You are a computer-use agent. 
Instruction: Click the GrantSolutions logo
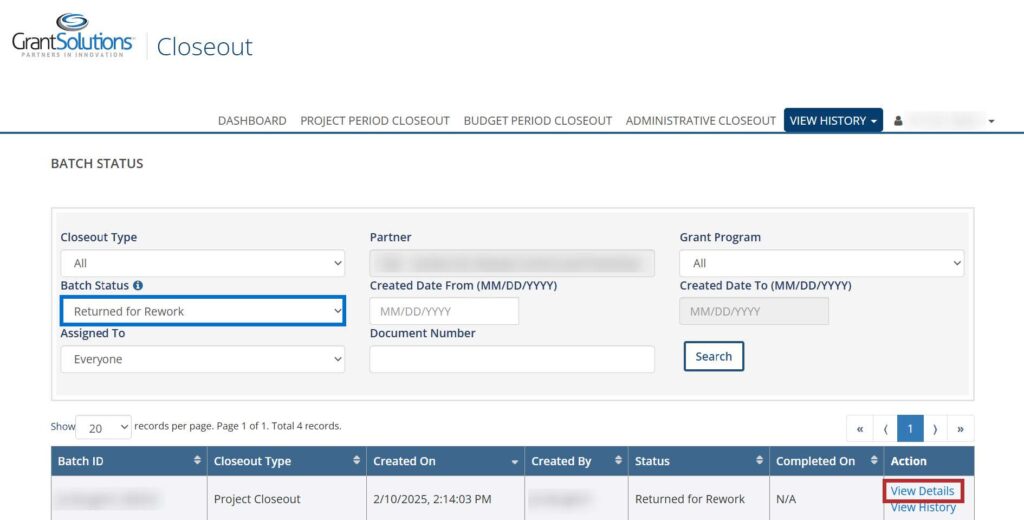[x=72, y=36]
